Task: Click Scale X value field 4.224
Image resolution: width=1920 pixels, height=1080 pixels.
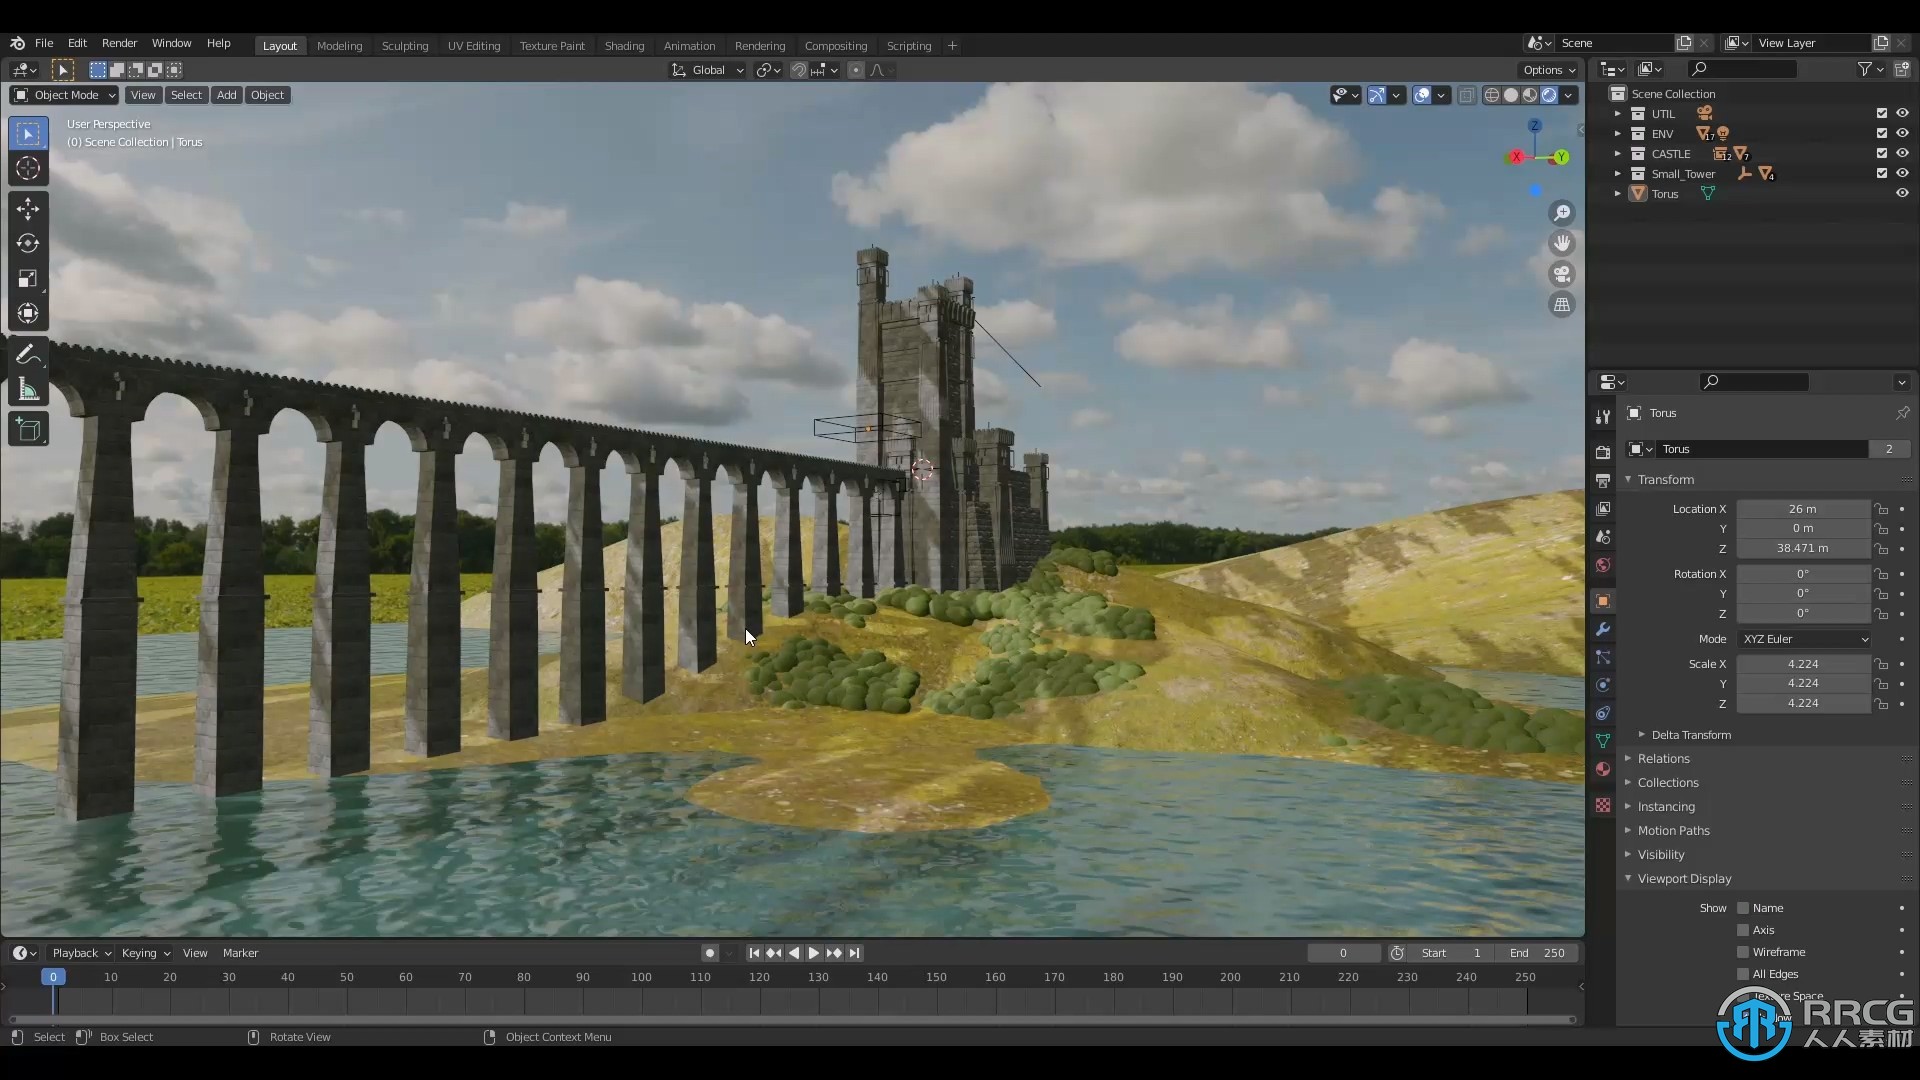Action: (1803, 664)
